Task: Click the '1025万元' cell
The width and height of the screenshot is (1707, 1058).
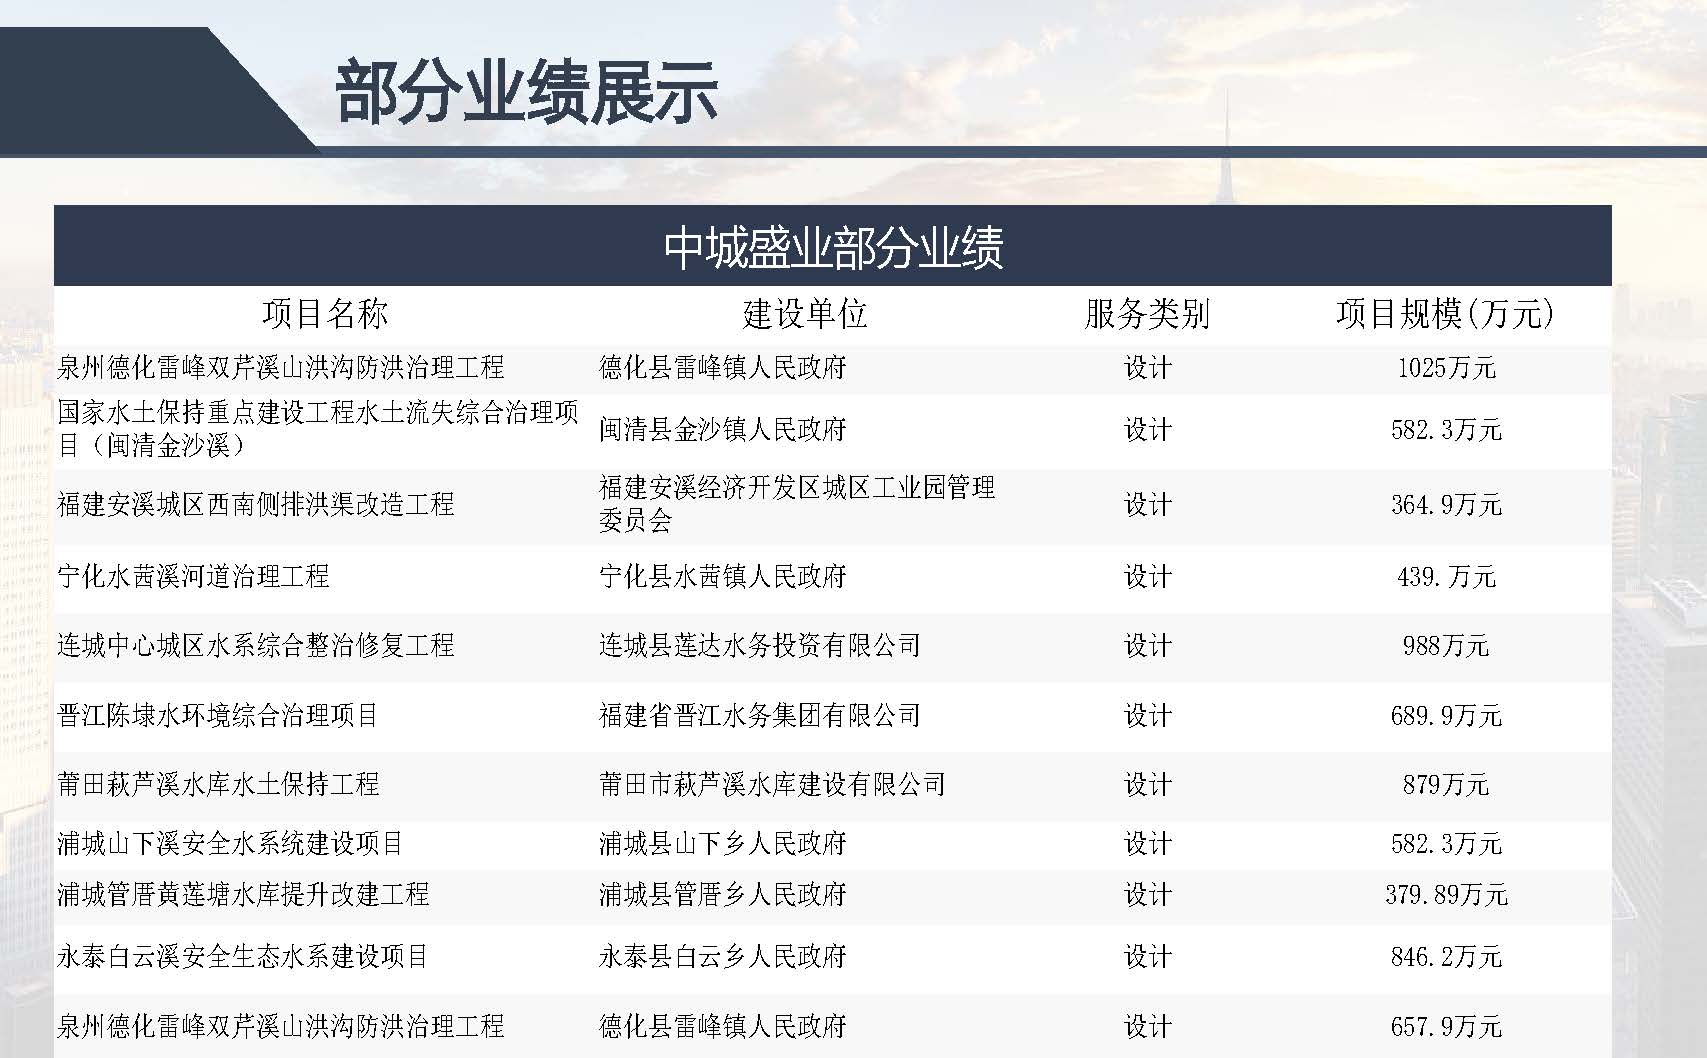Action: [1446, 368]
